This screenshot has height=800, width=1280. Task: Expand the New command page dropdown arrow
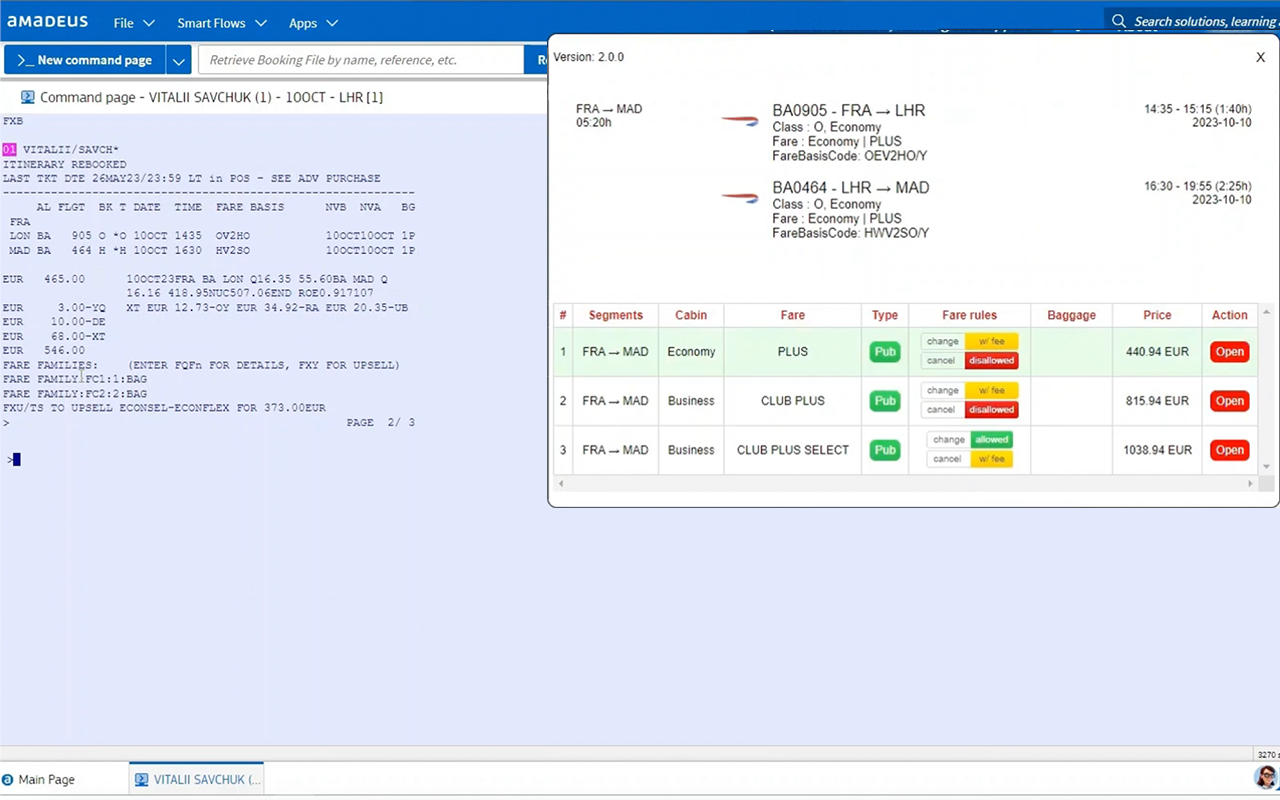(x=179, y=60)
